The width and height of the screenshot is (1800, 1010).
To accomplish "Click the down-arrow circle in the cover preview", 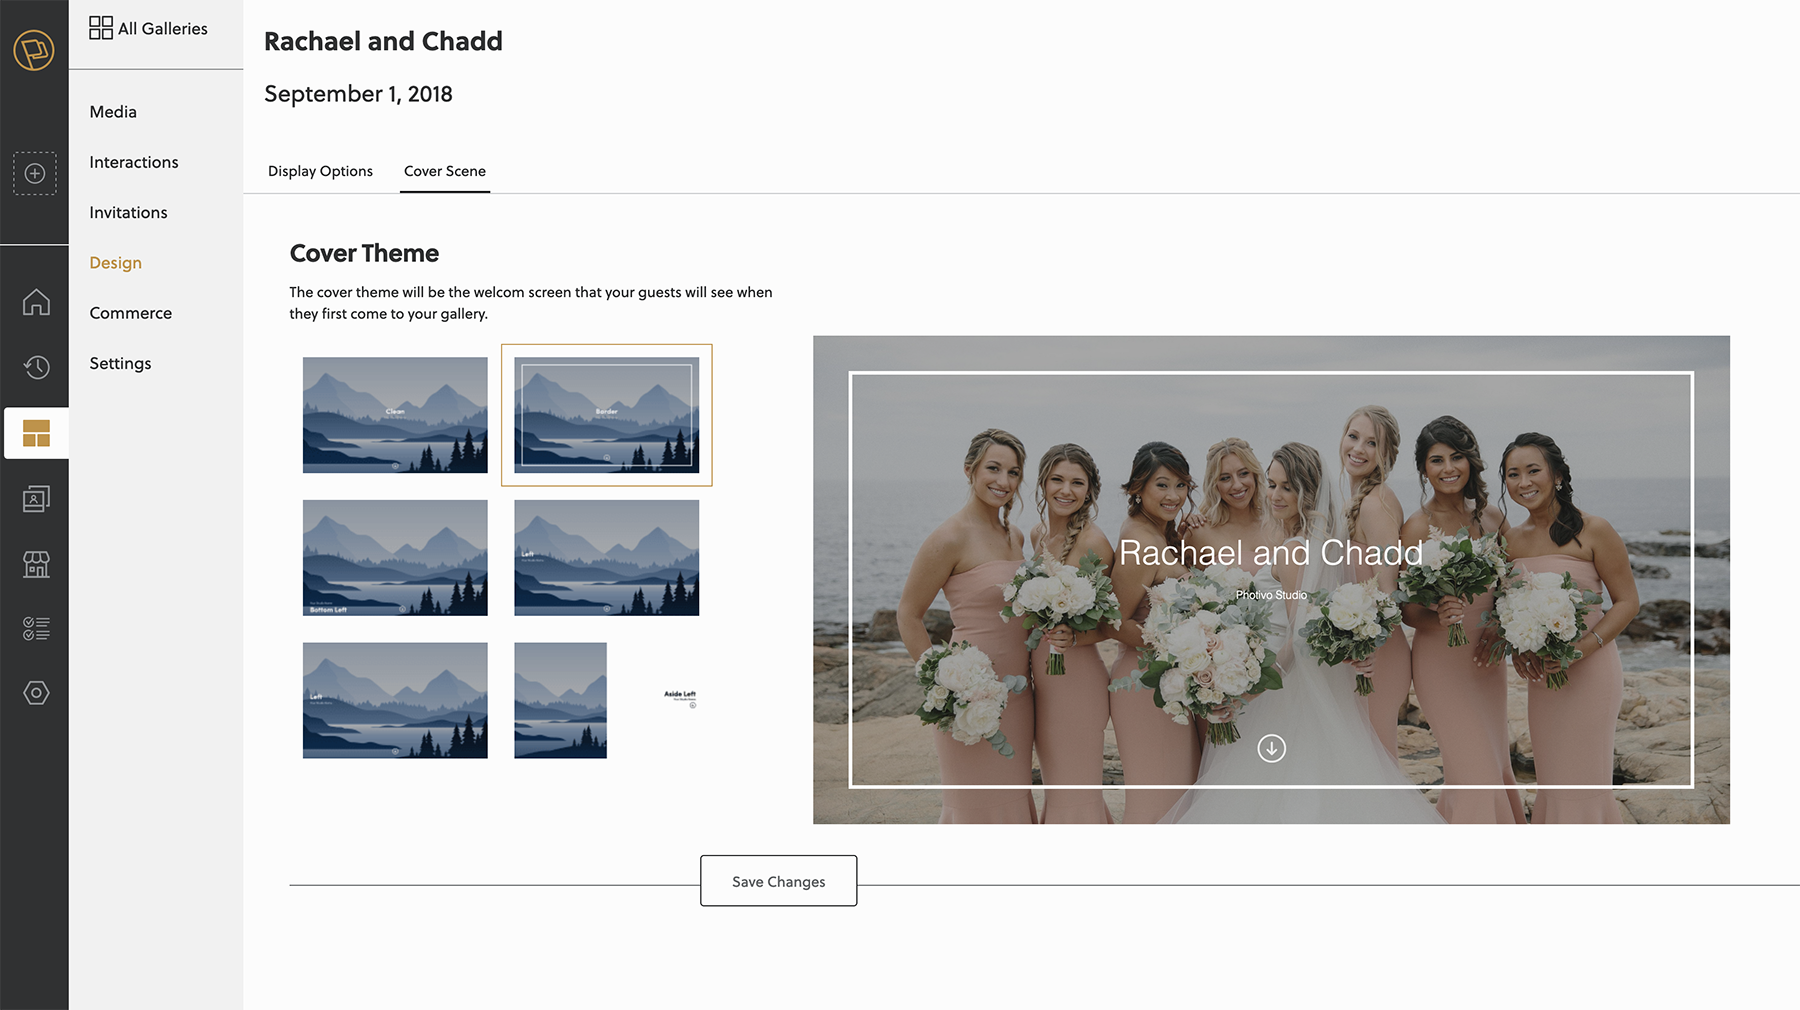I will click(1271, 748).
